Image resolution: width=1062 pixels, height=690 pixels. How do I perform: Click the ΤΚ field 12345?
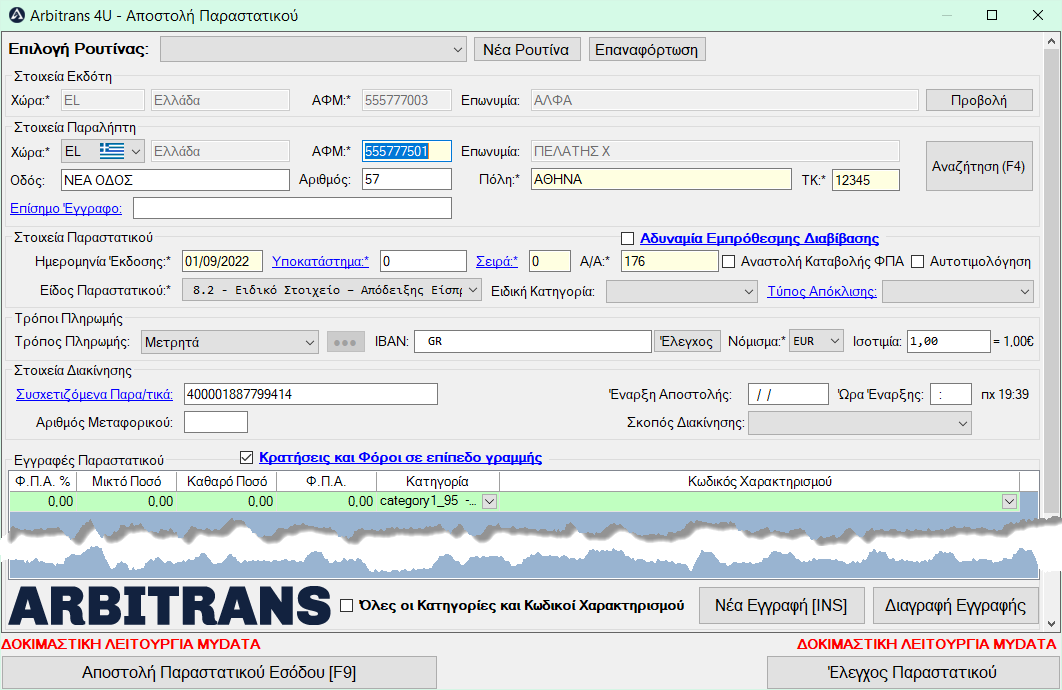[866, 180]
